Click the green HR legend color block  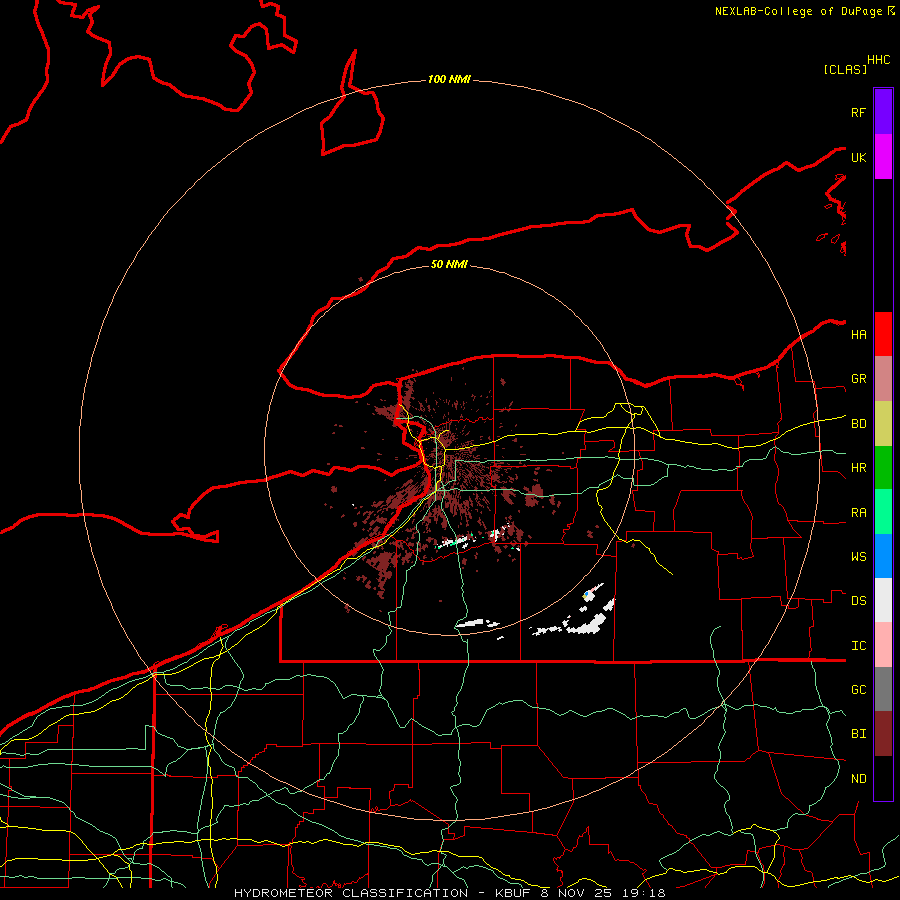point(883,468)
